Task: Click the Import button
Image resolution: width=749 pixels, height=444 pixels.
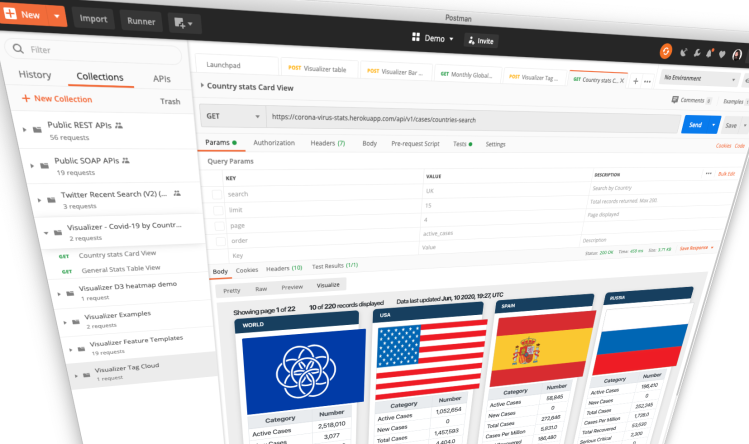Action: [x=93, y=19]
